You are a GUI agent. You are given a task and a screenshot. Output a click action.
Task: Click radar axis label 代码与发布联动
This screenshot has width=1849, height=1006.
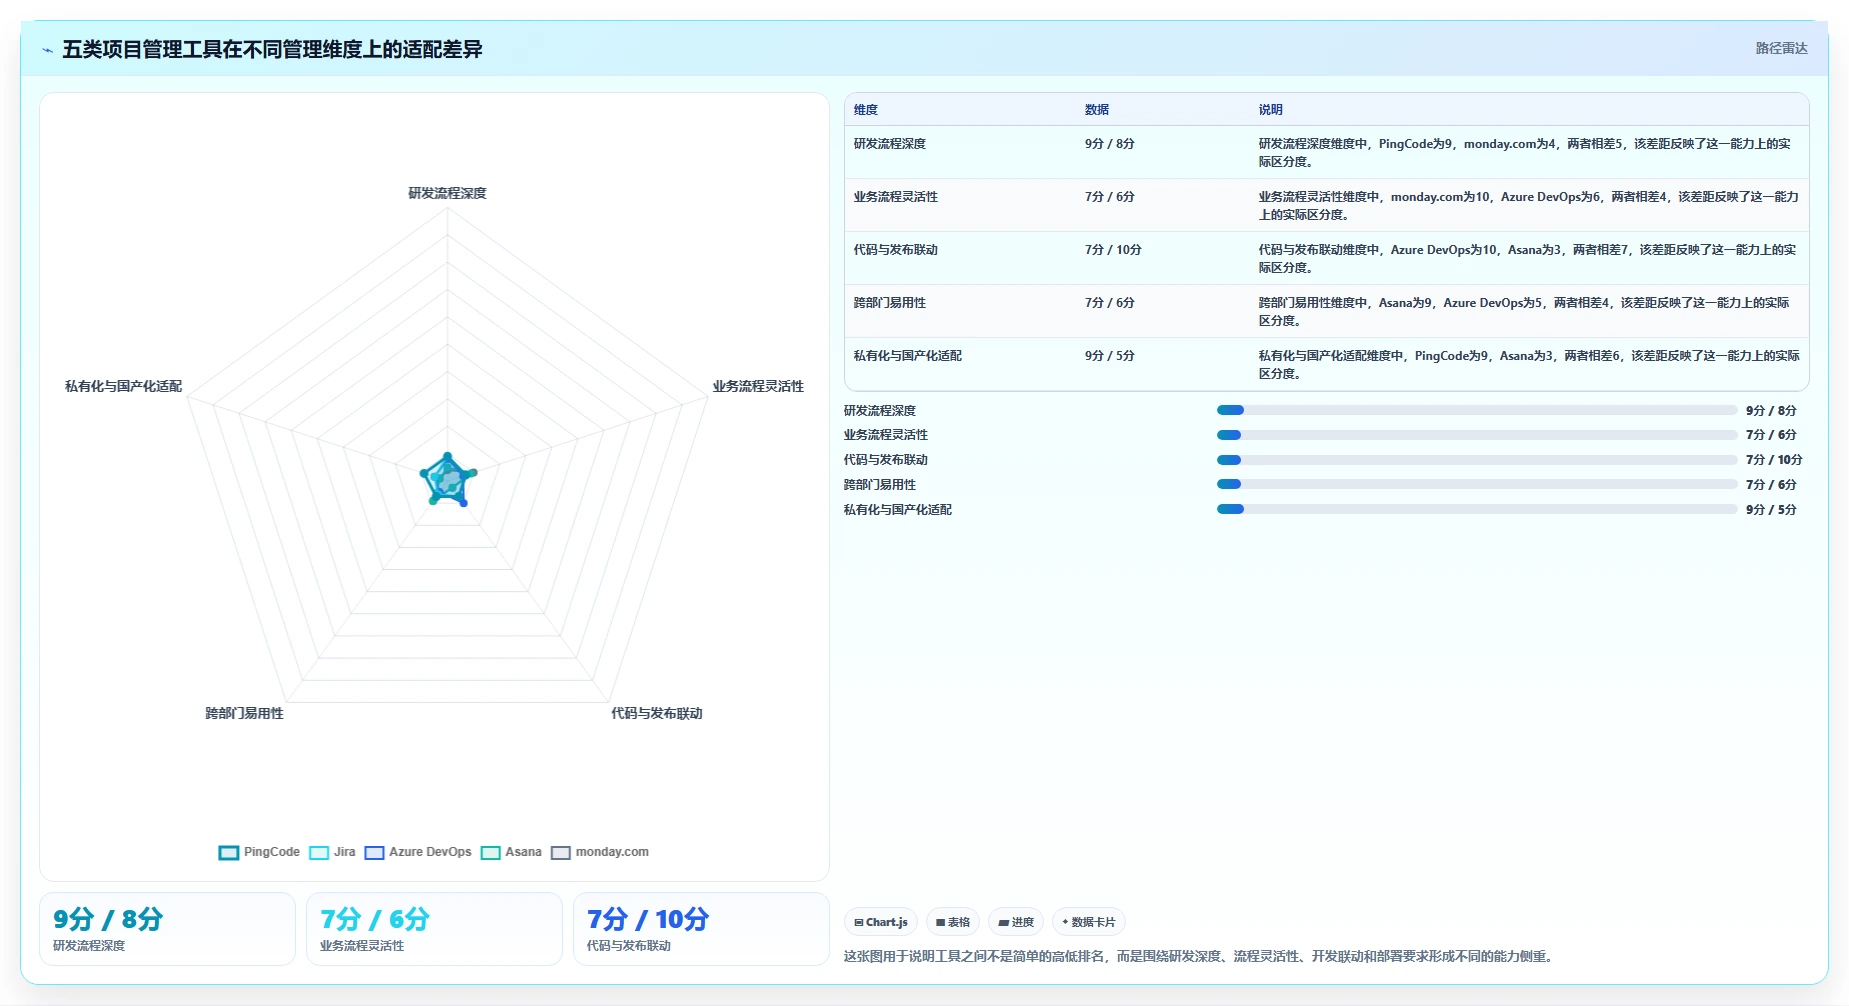[x=657, y=713]
